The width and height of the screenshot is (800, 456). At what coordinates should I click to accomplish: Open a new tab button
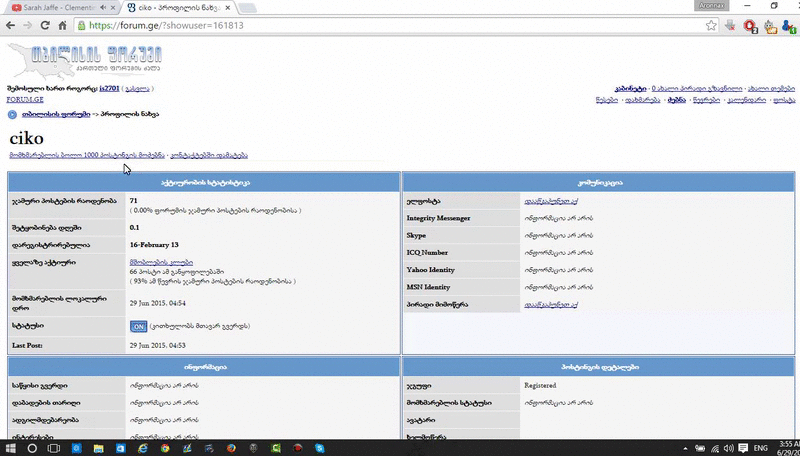[247, 8]
